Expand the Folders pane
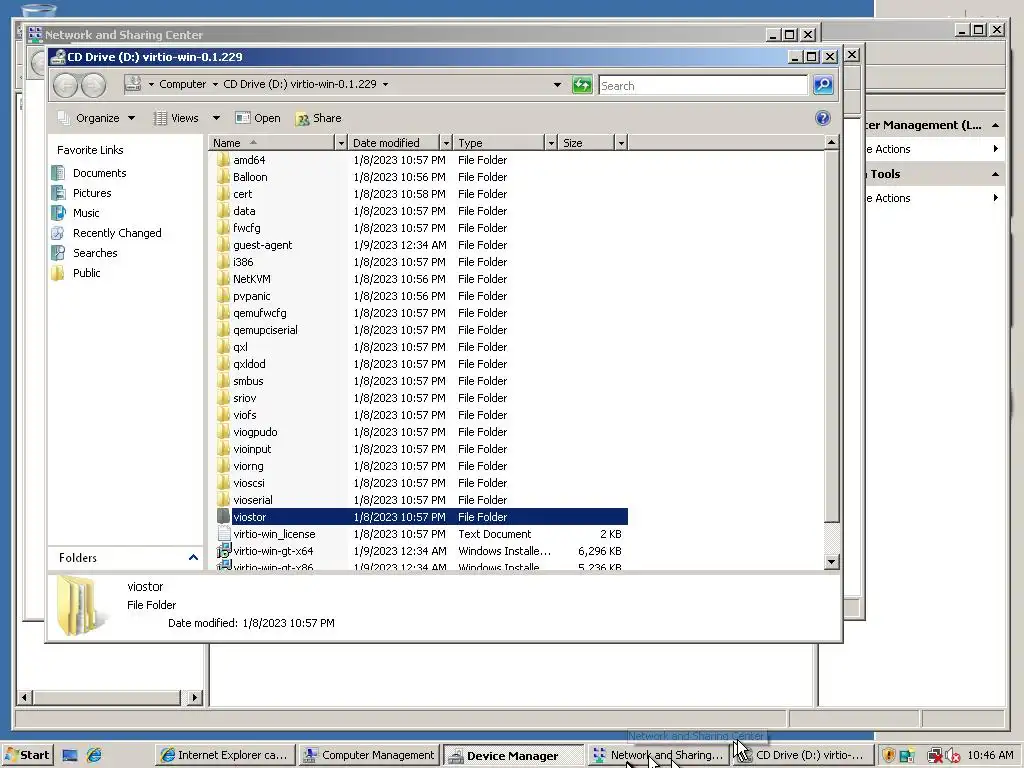The width and height of the screenshot is (1024, 768). pos(193,558)
